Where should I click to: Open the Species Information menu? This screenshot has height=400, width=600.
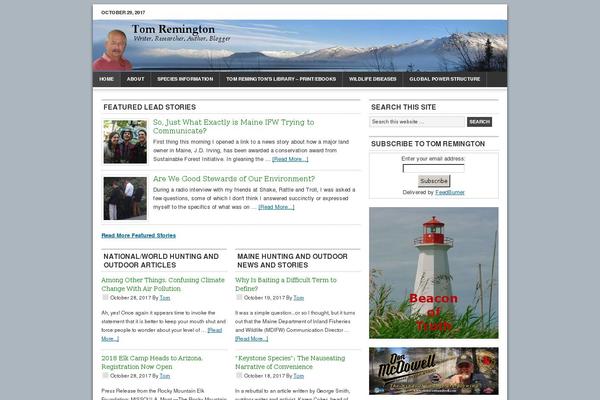pos(185,79)
